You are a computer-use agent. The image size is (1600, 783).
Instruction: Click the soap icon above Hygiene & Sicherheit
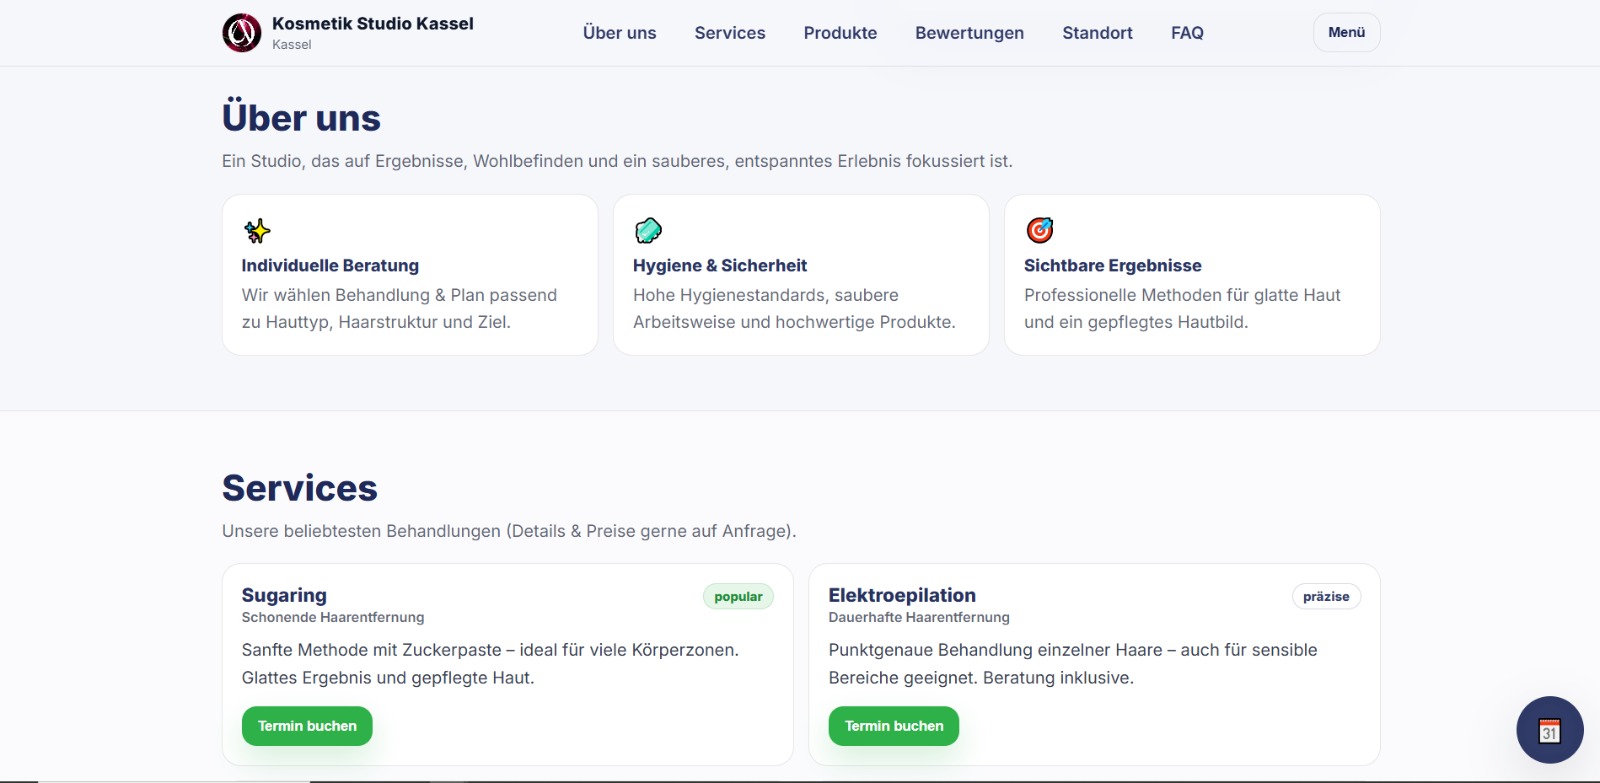click(x=648, y=231)
